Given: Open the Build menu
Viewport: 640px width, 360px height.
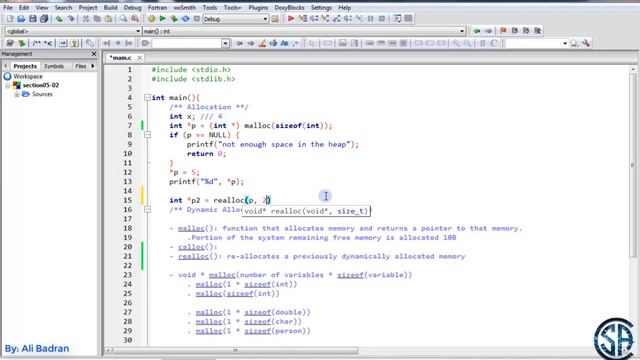Looking at the screenshot, I should click(x=110, y=7).
